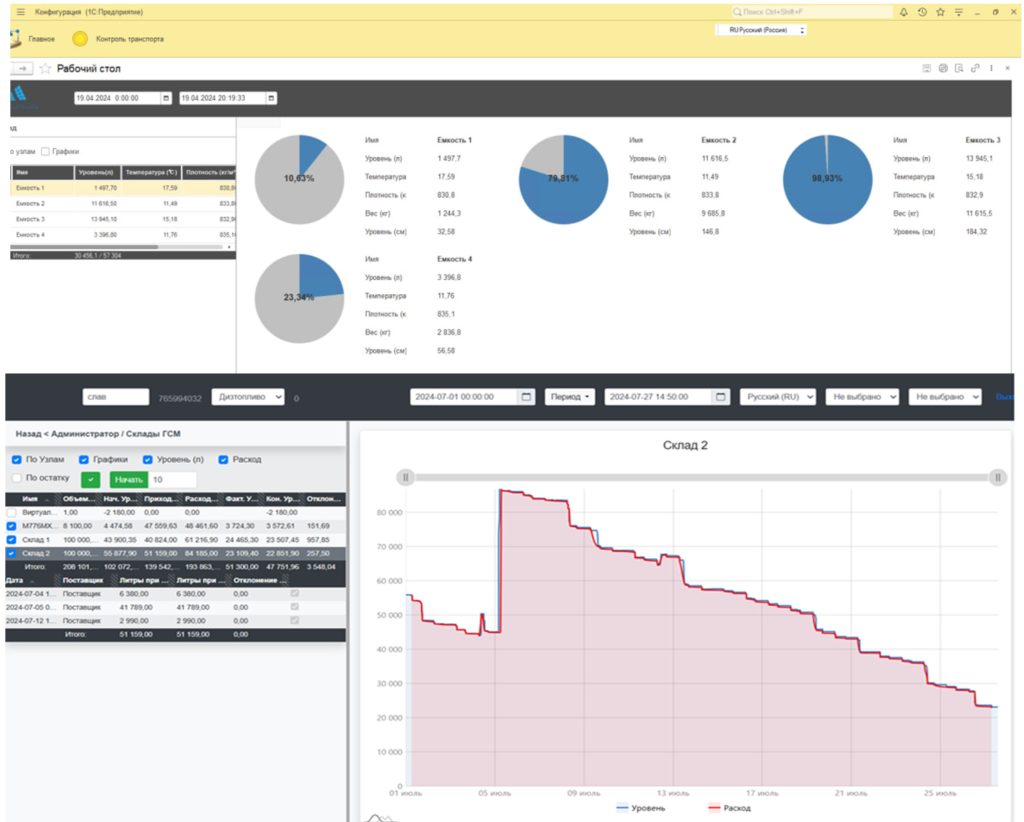Screen dimensions: 1024x822
Task: Toggle the Расход checkbox
Action: click(x=223, y=460)
